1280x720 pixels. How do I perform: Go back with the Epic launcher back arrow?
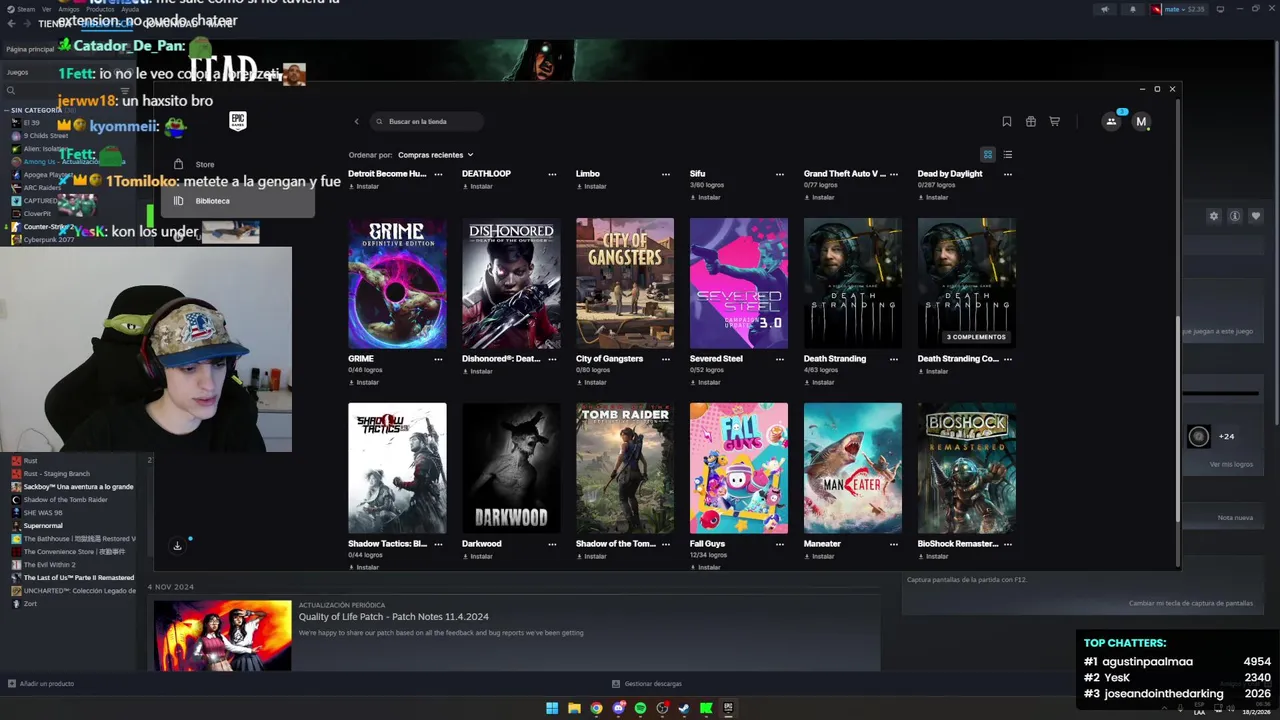click(x=356, y=122)
